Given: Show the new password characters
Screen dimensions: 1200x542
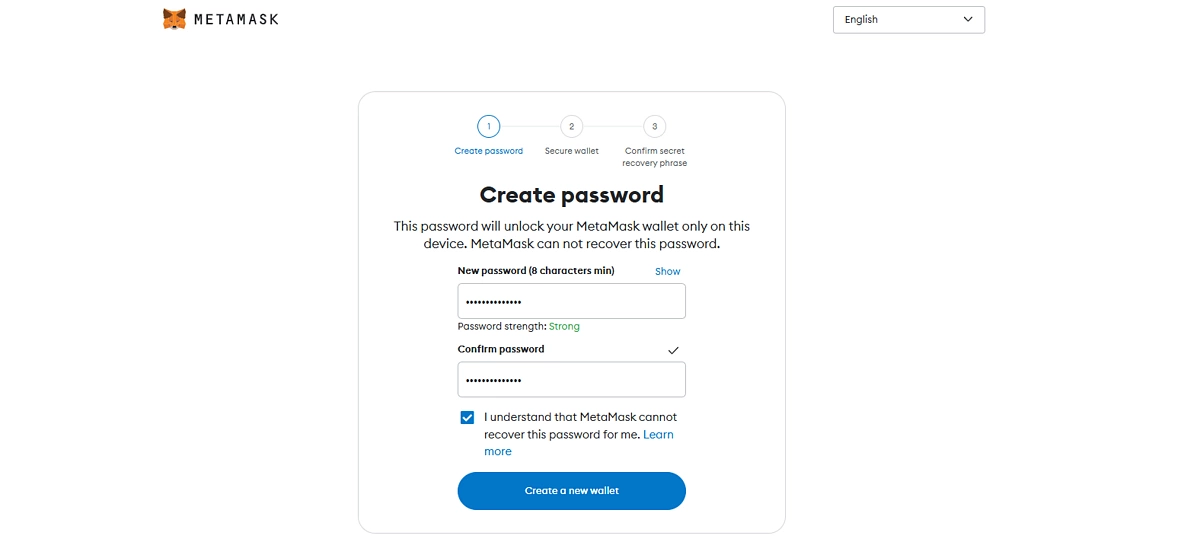Looking at the screenshot, I should point(667,271).
